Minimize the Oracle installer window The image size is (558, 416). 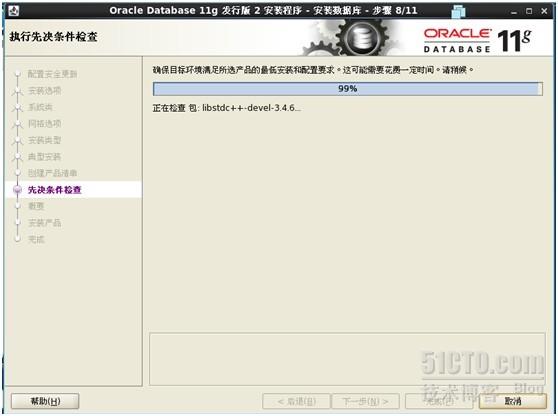point(514,11)
